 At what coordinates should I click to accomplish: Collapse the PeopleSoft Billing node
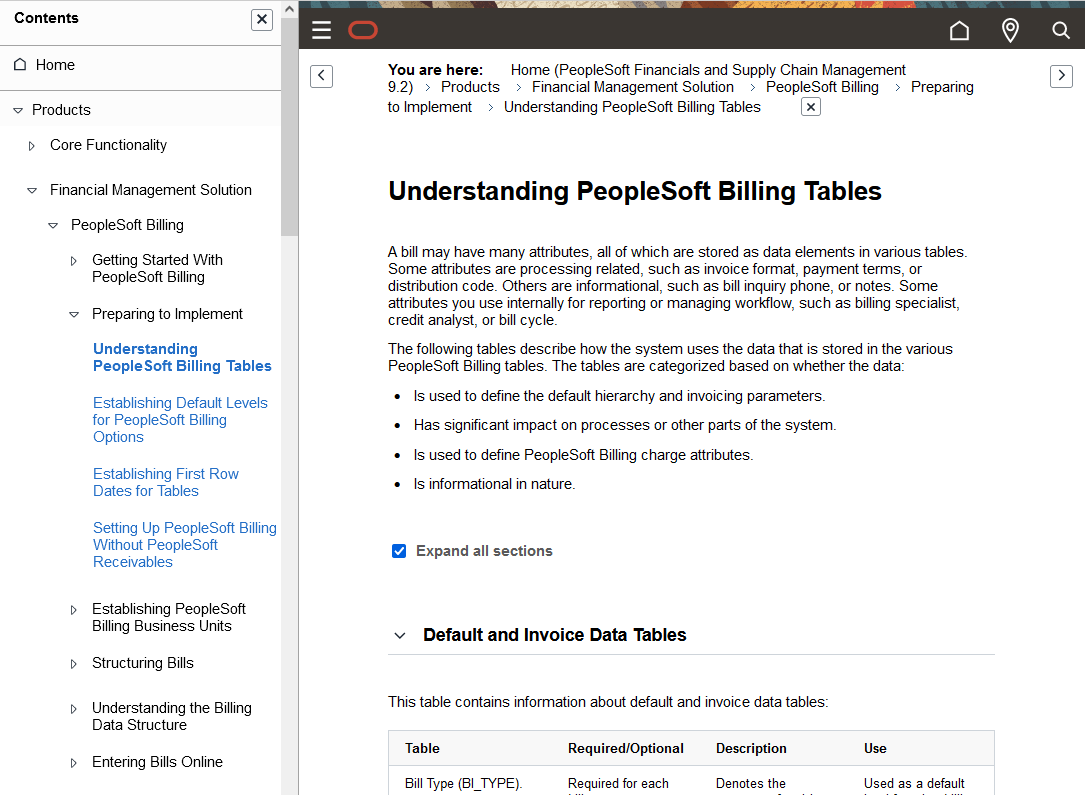point(53,226)
